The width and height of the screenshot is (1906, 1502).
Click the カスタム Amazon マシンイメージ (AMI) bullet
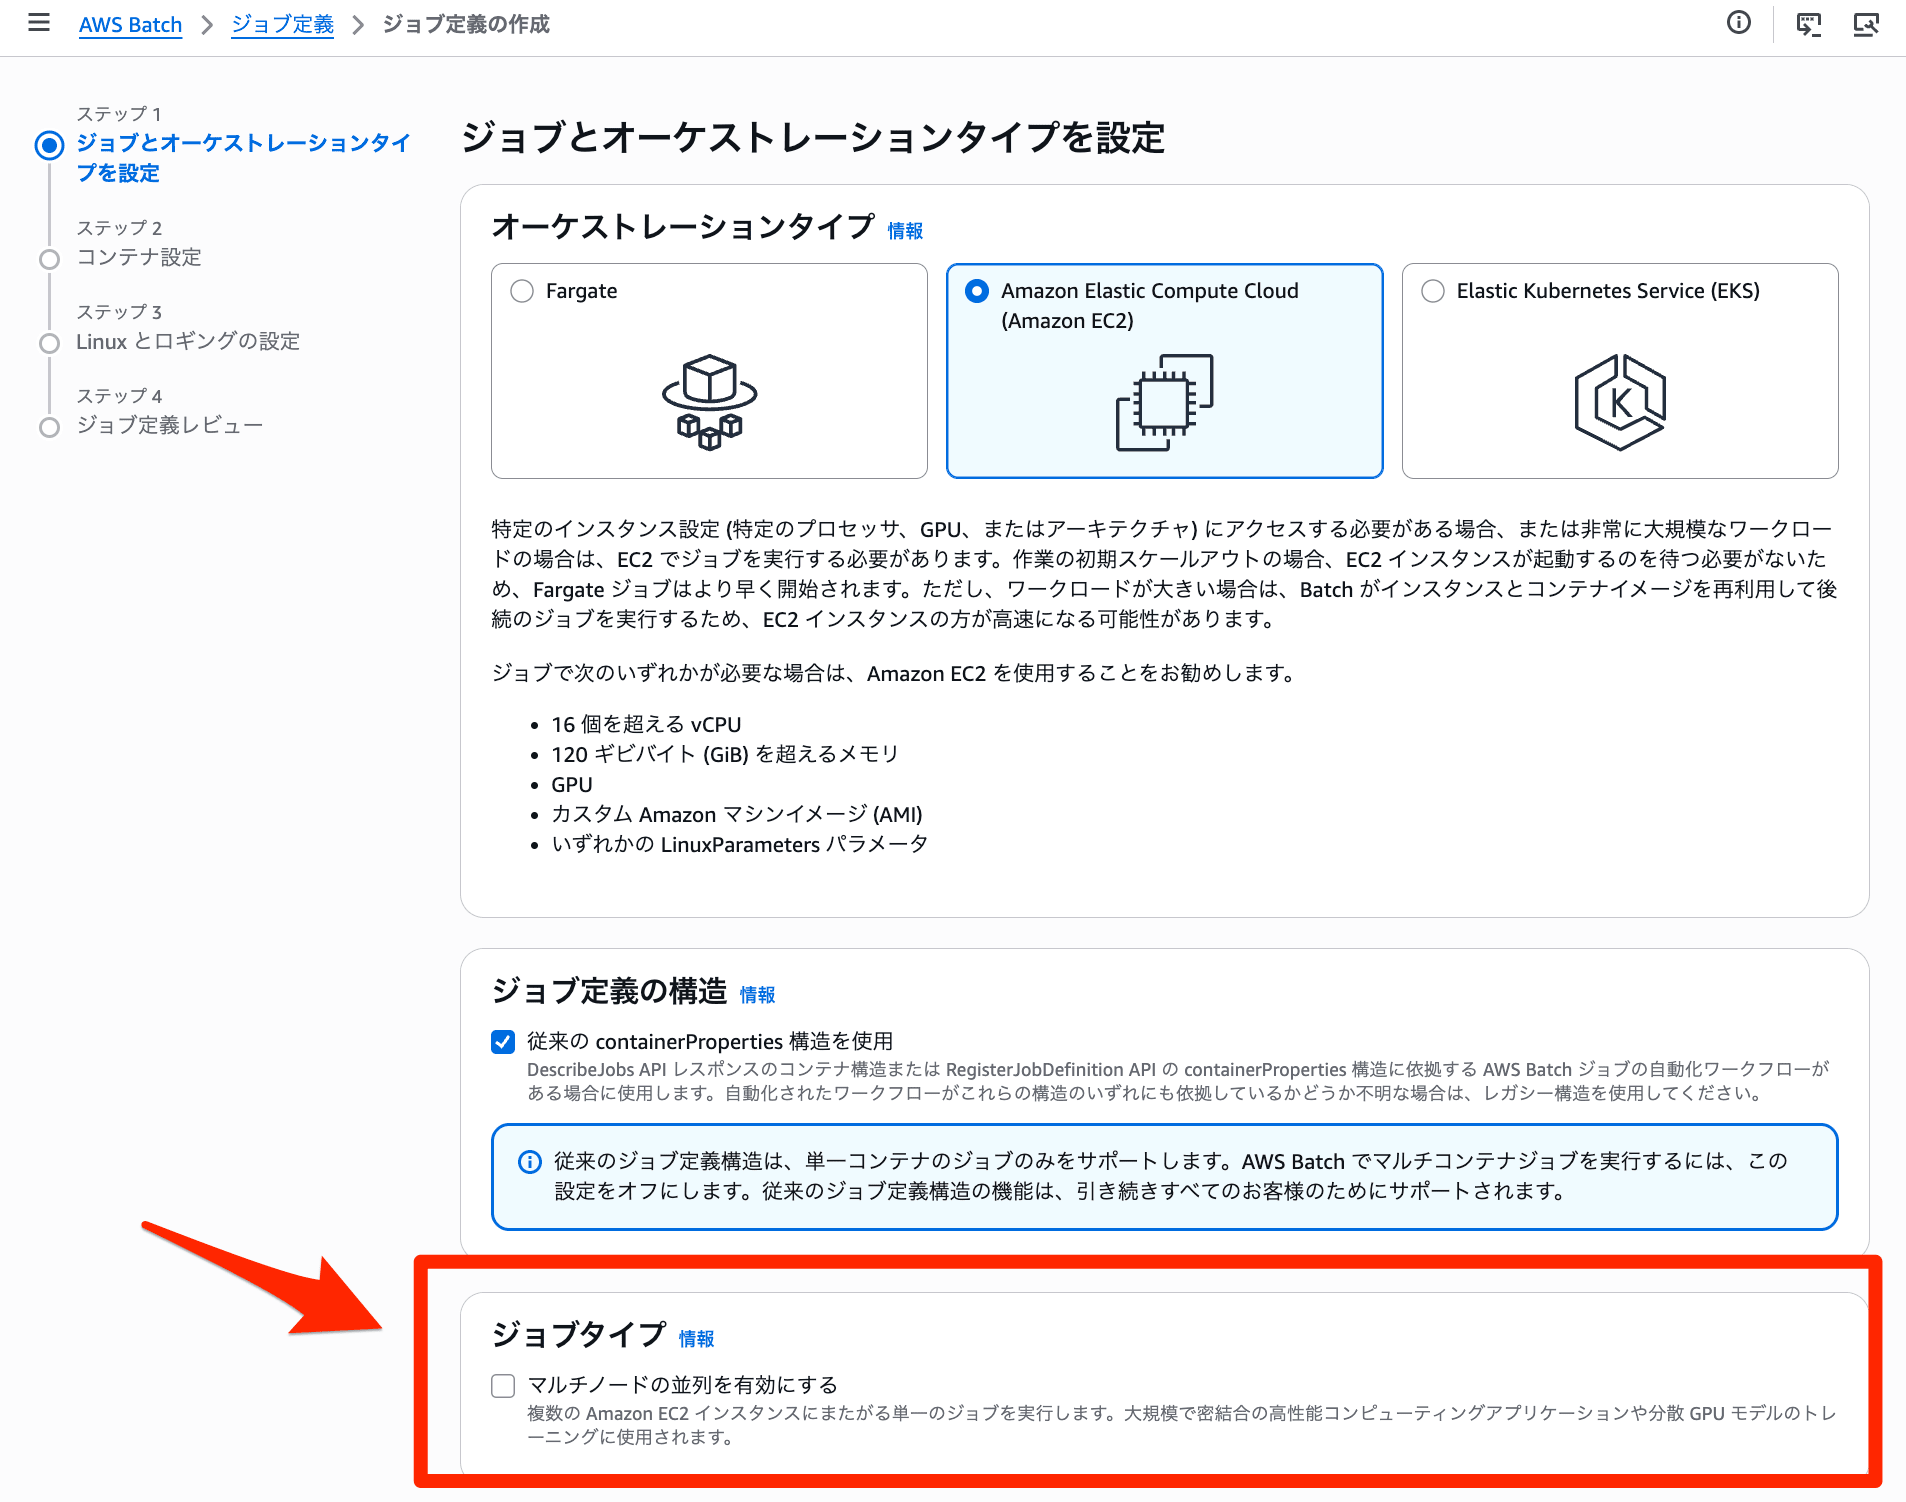pos(737,815)
